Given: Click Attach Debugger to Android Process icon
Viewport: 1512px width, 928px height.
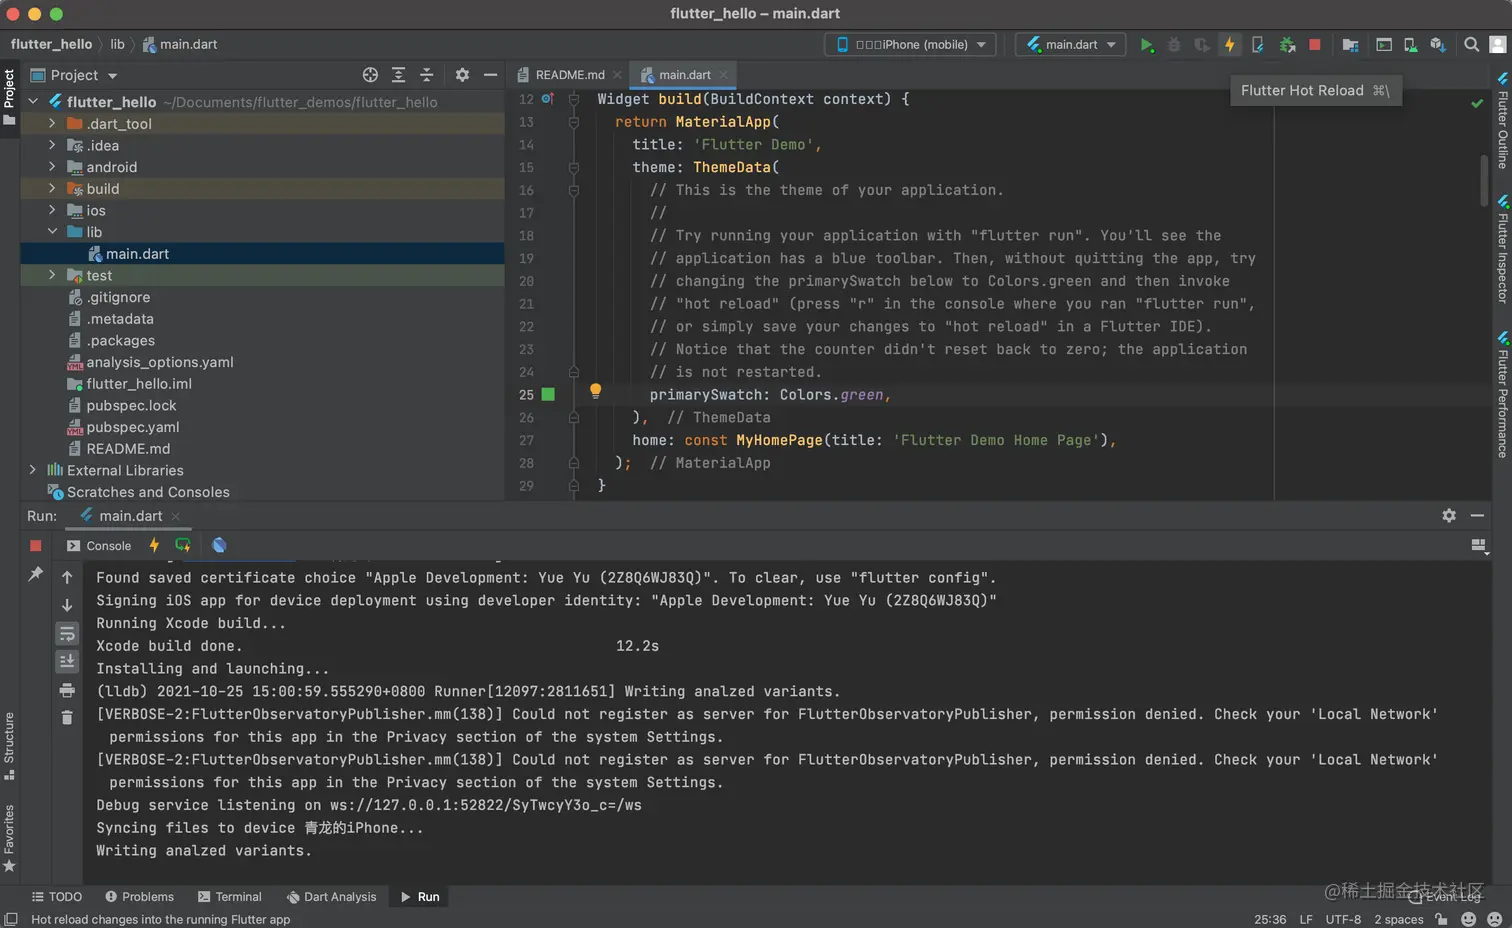Looking at the screenshot, I should pyautogui.click(x=1287, y=45).
